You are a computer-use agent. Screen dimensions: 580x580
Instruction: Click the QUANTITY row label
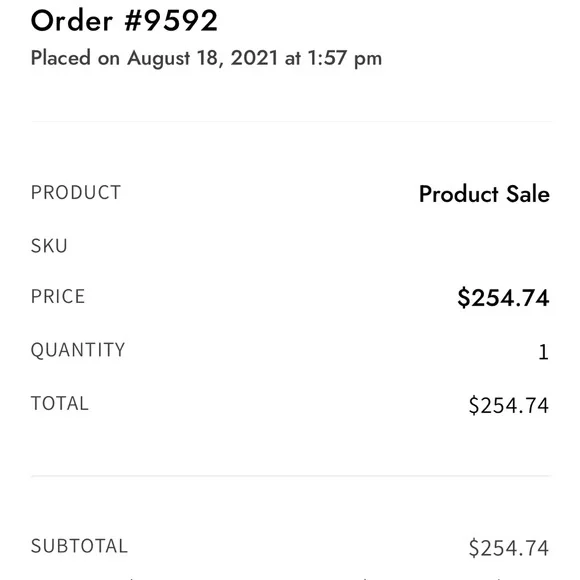point(78,350)
